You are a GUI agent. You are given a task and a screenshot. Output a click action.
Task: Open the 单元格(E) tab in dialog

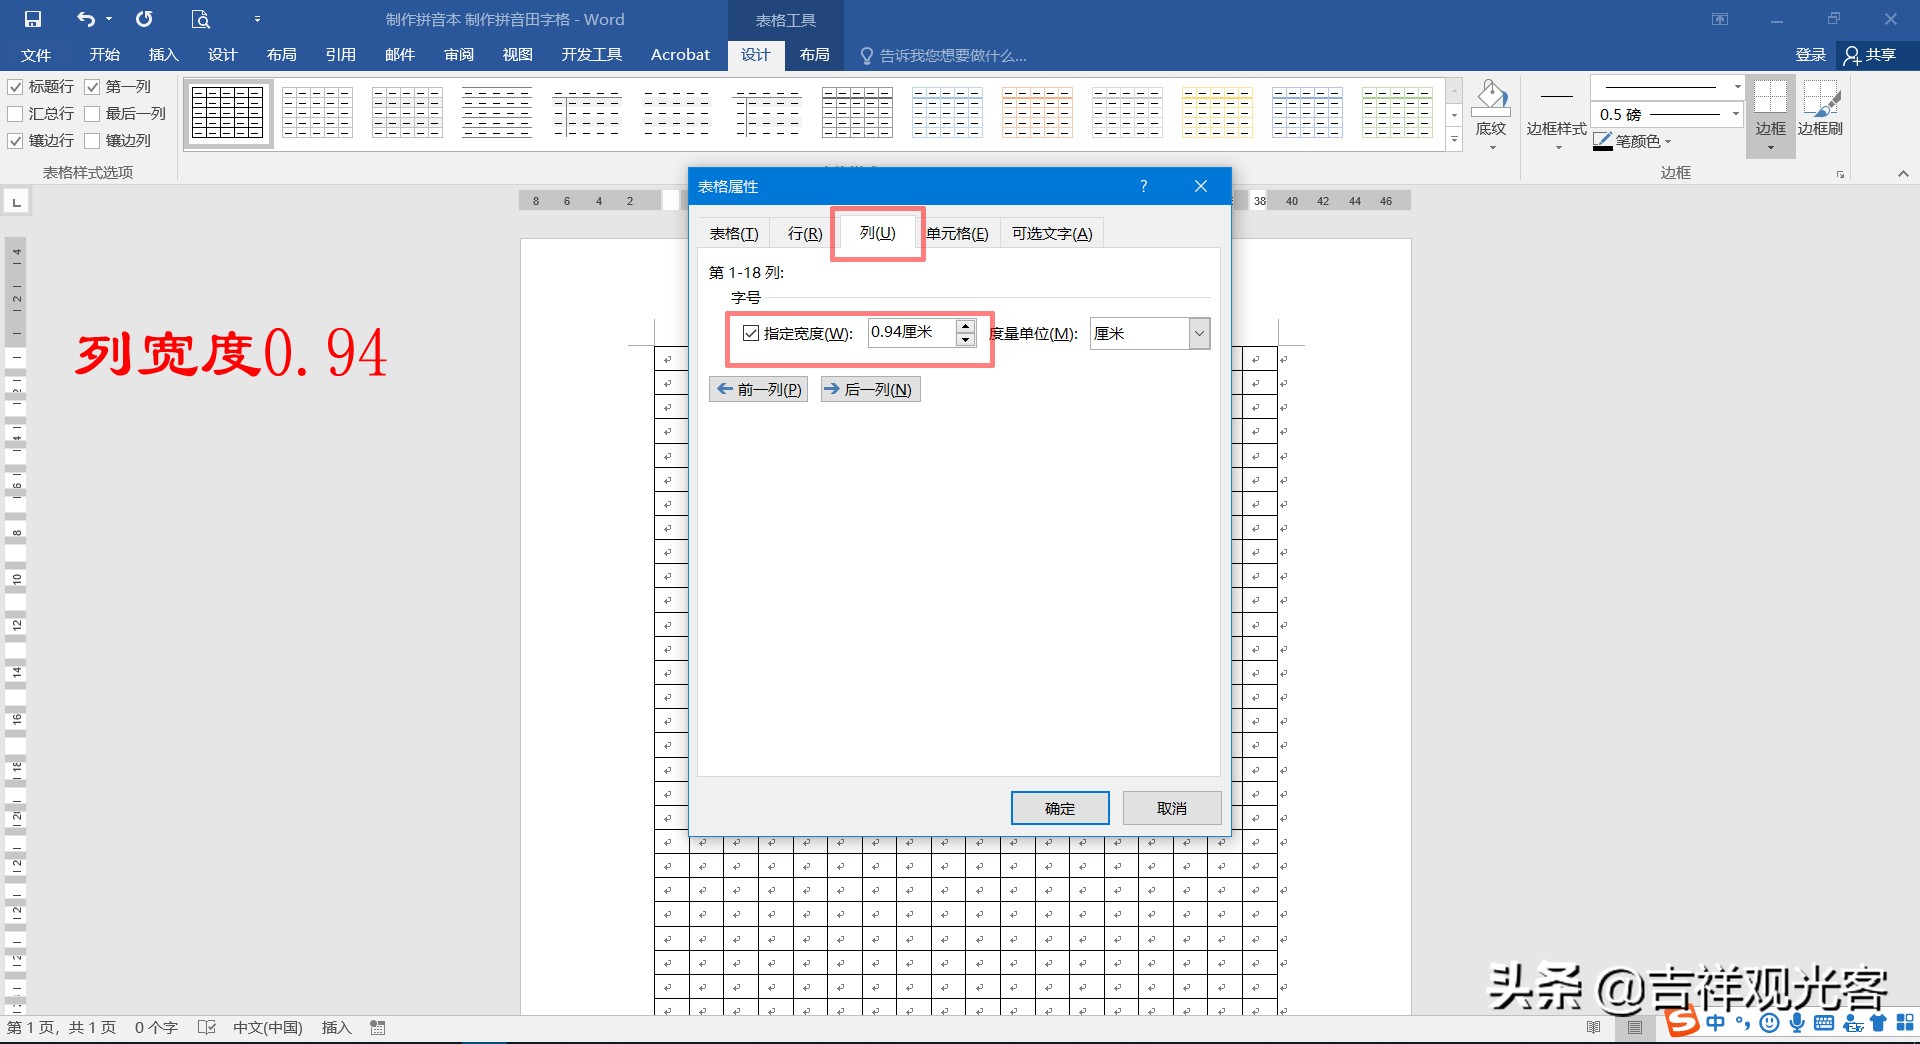(957, 233)
